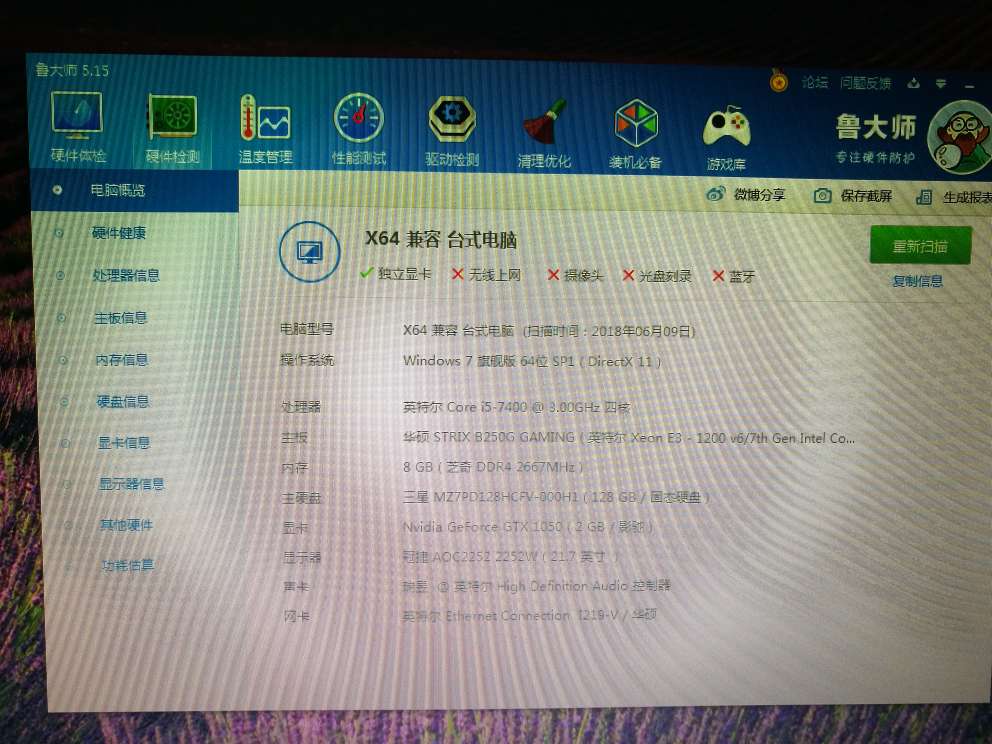The image size is (992, 744).
Task: Click 光盘刻录 status label
Action: (x=666, y=276)
